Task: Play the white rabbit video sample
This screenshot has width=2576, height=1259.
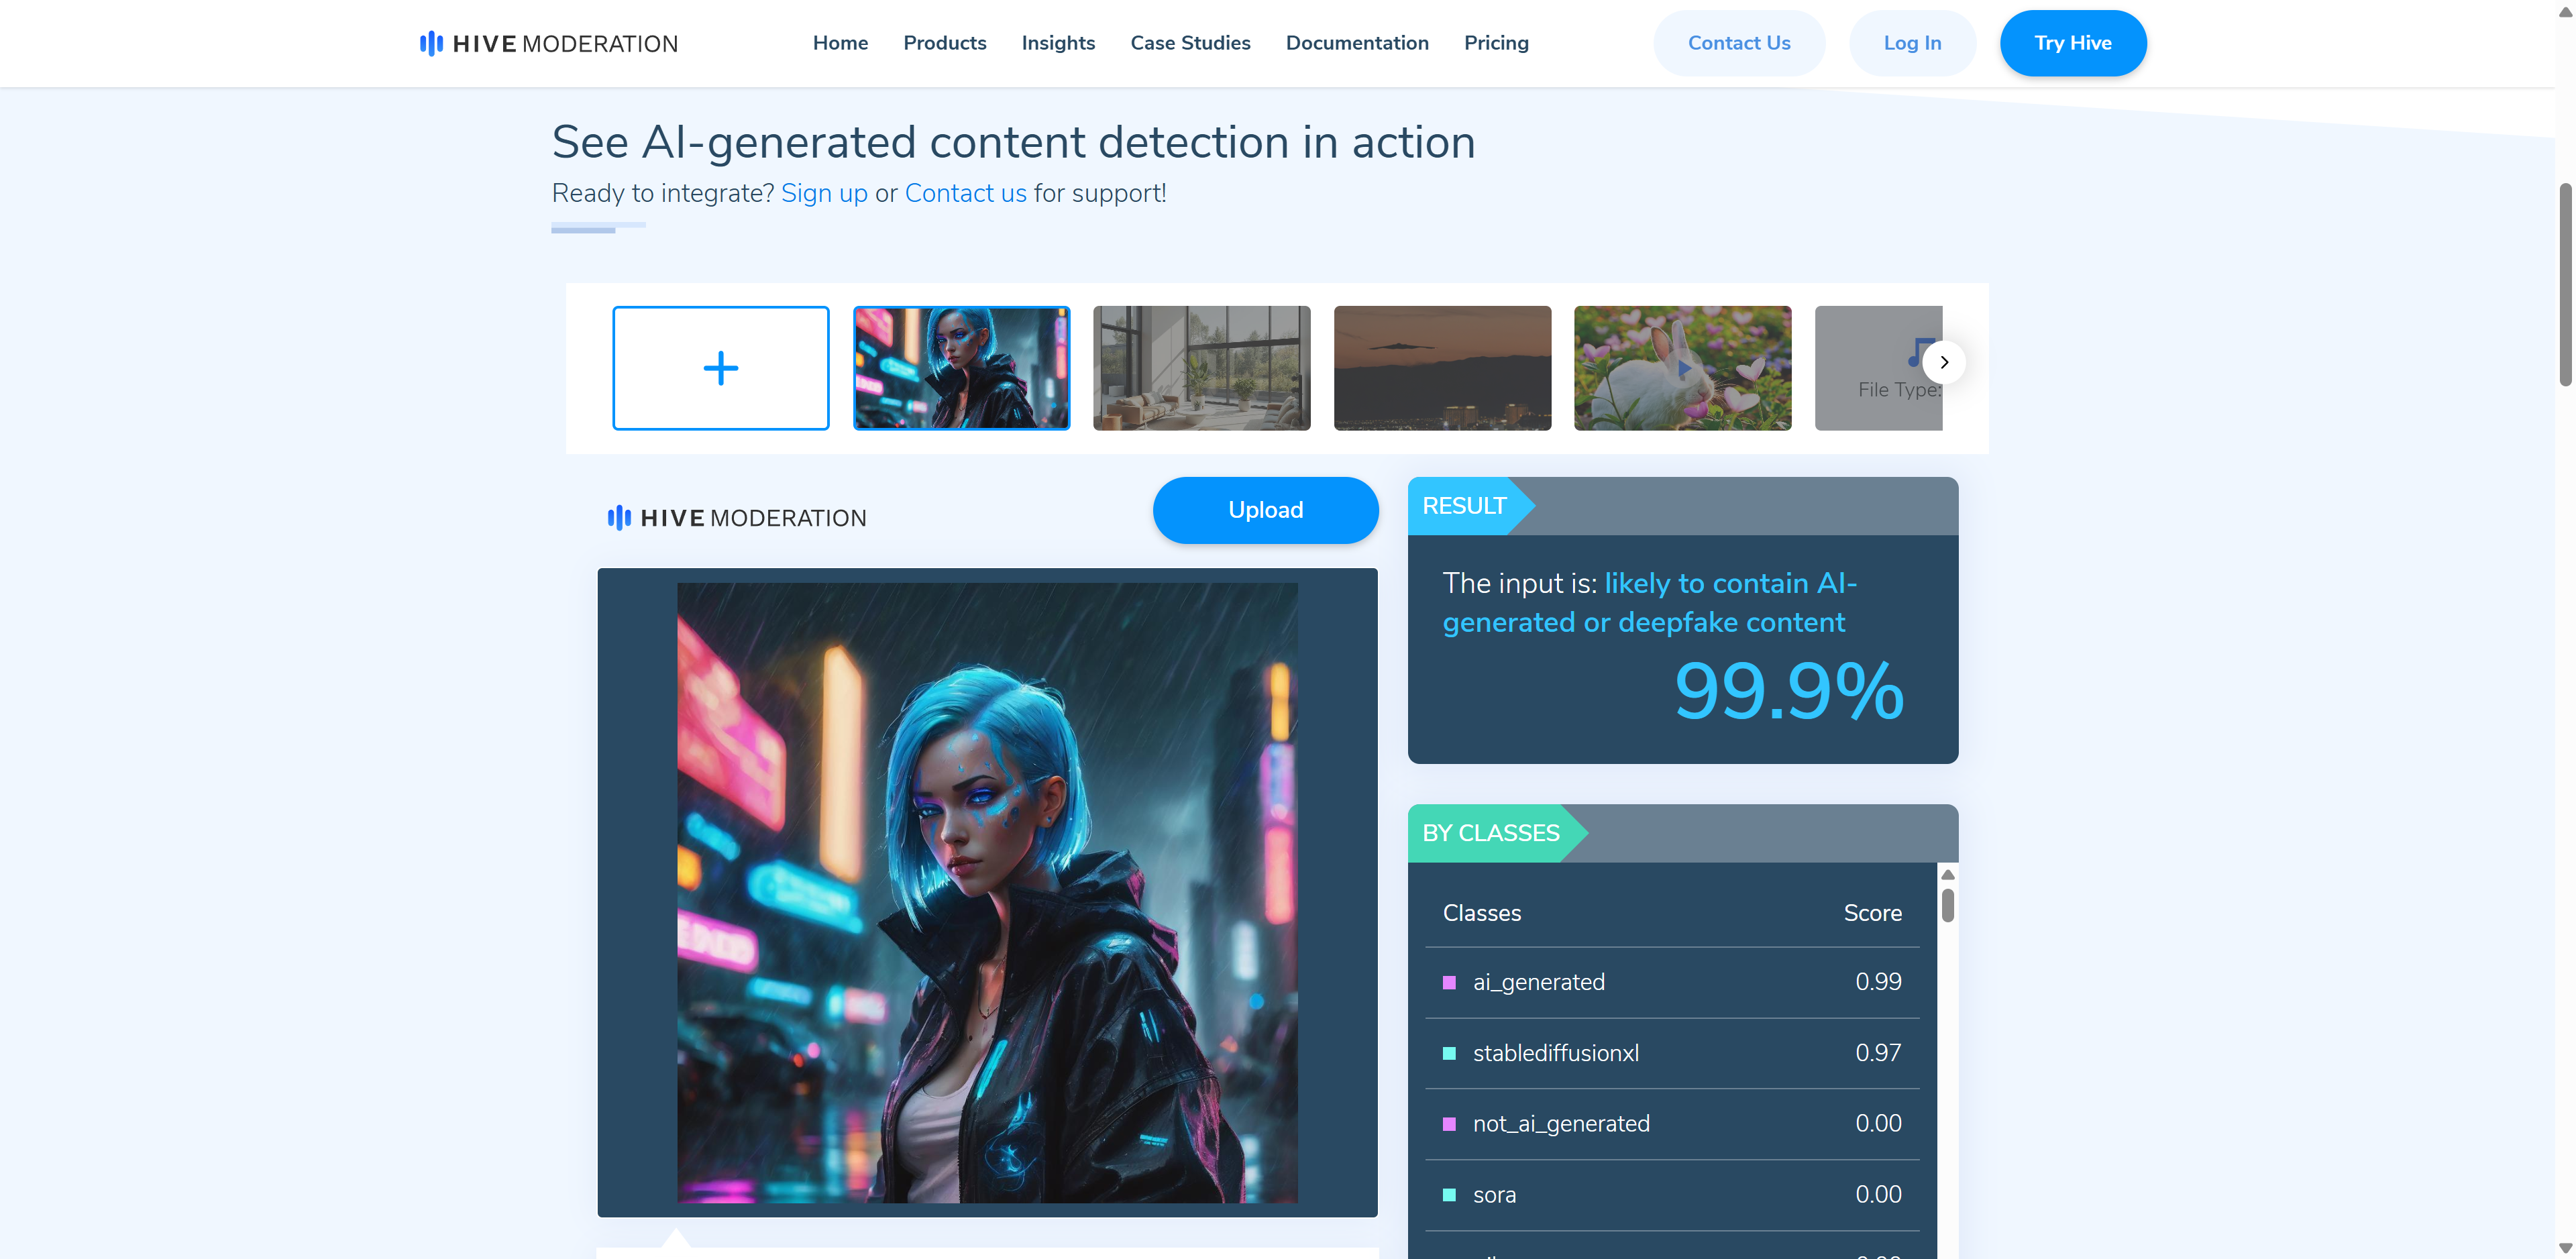Action: [x=1682, y=368]
